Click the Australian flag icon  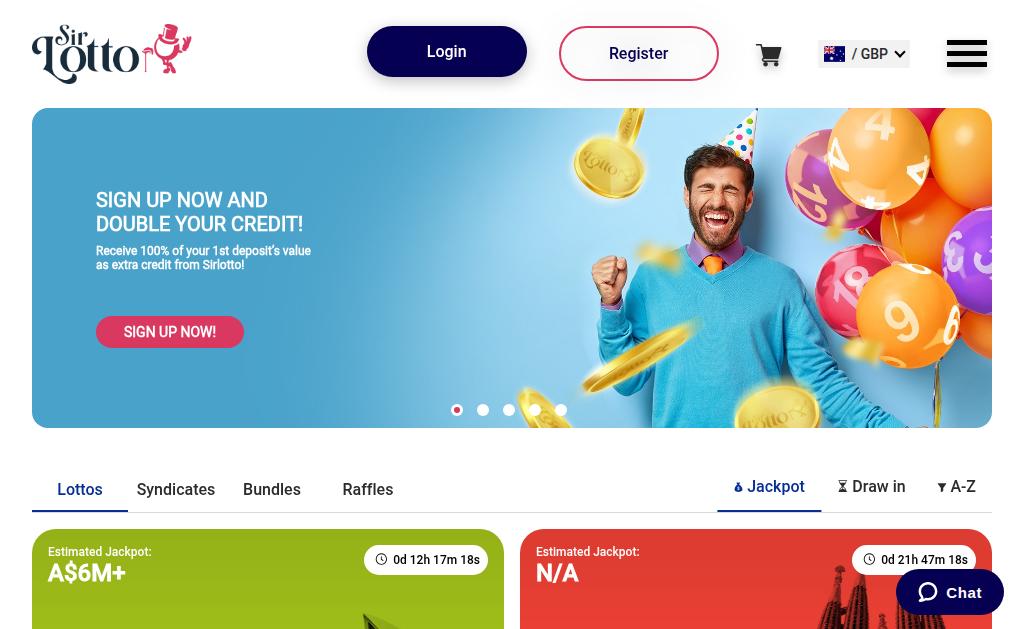(834, 54)
